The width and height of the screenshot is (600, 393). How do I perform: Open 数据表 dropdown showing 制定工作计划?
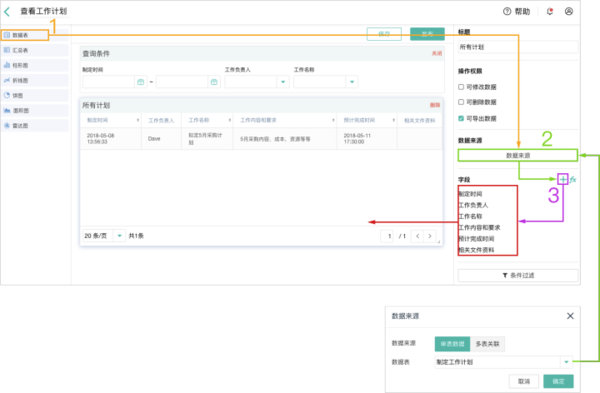(x=503, y=362)
